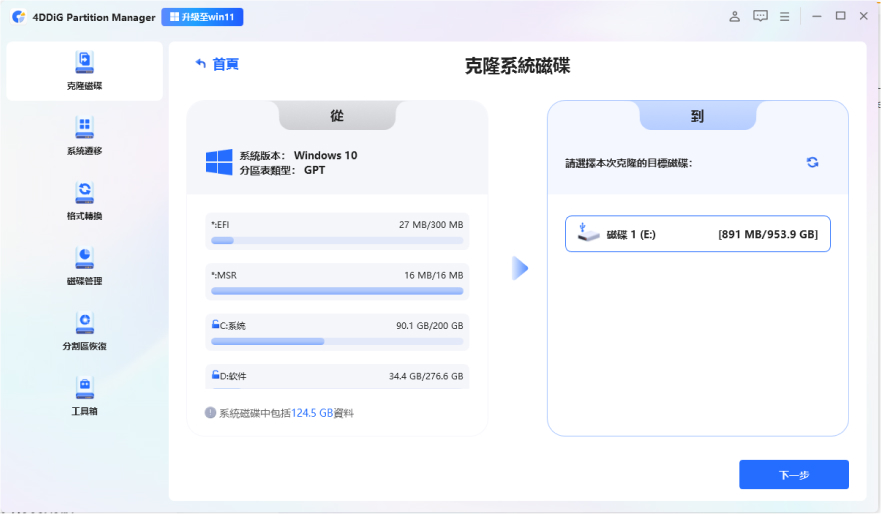The width and height of the screenshot is (881, 514).
Task: Click the USB drive icon of 磁碟 1
Action: [587, 232]
